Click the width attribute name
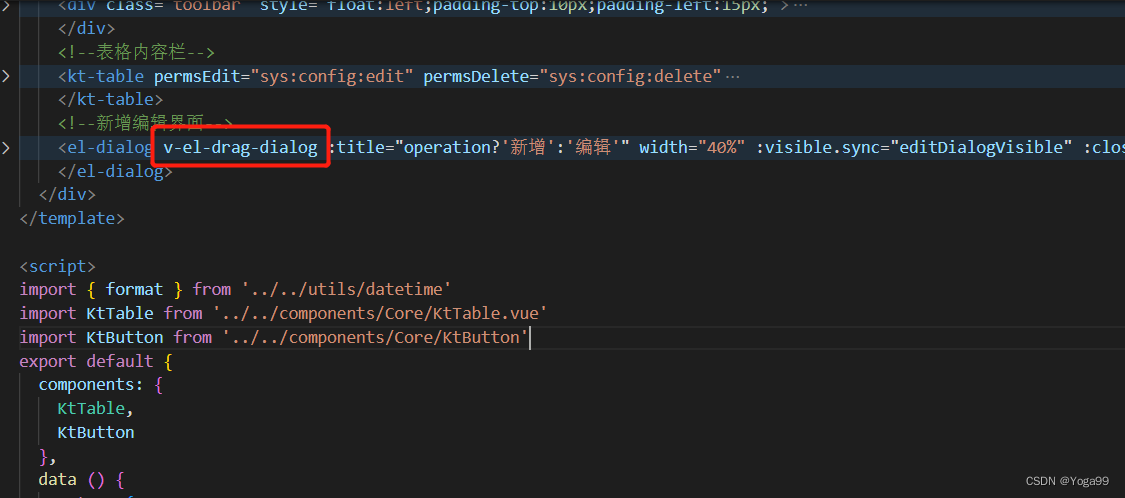The width and height of the screenshot is (1125, 498). pyautogui.click(x=663, y=148)
